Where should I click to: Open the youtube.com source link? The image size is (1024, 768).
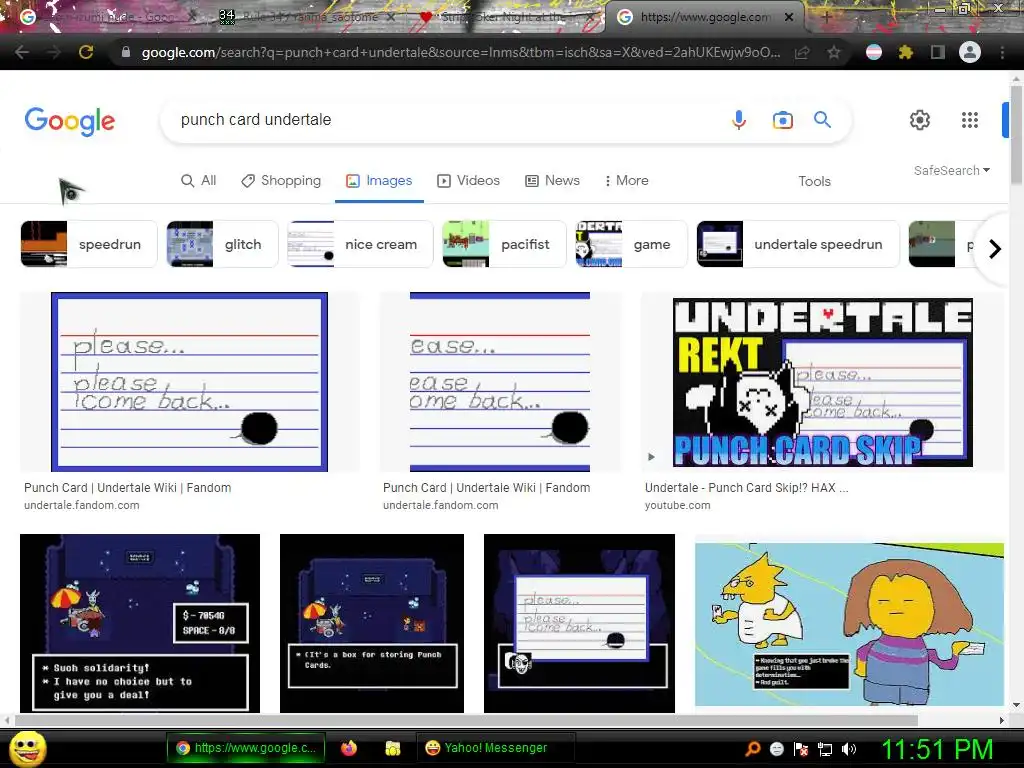coord(677,505)
